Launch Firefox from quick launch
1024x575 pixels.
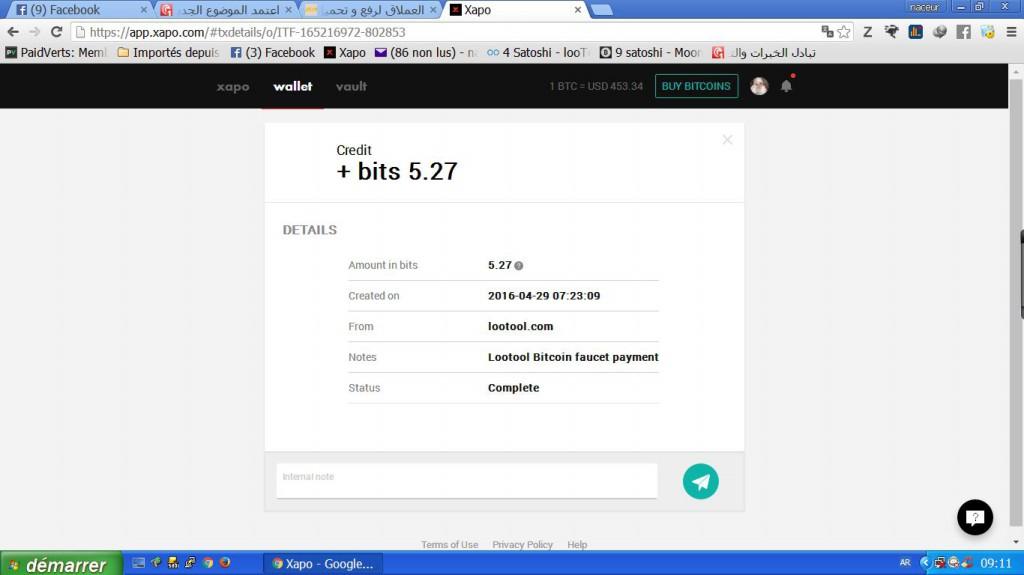click(x=225, y=562)
